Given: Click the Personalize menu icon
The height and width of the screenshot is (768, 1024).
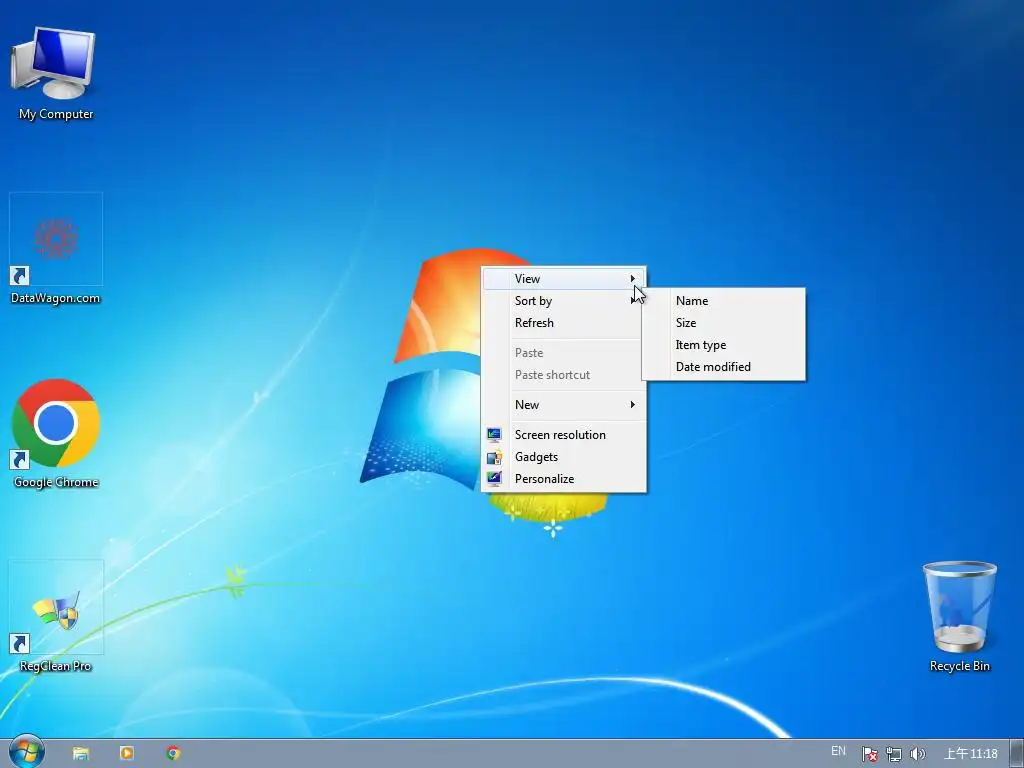Looking at the screenshot, I should click(x=494, y=479).
